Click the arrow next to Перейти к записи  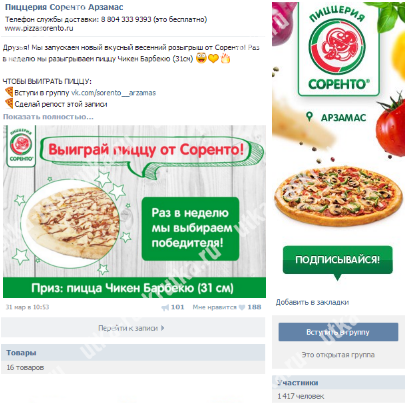pos(162,328)
